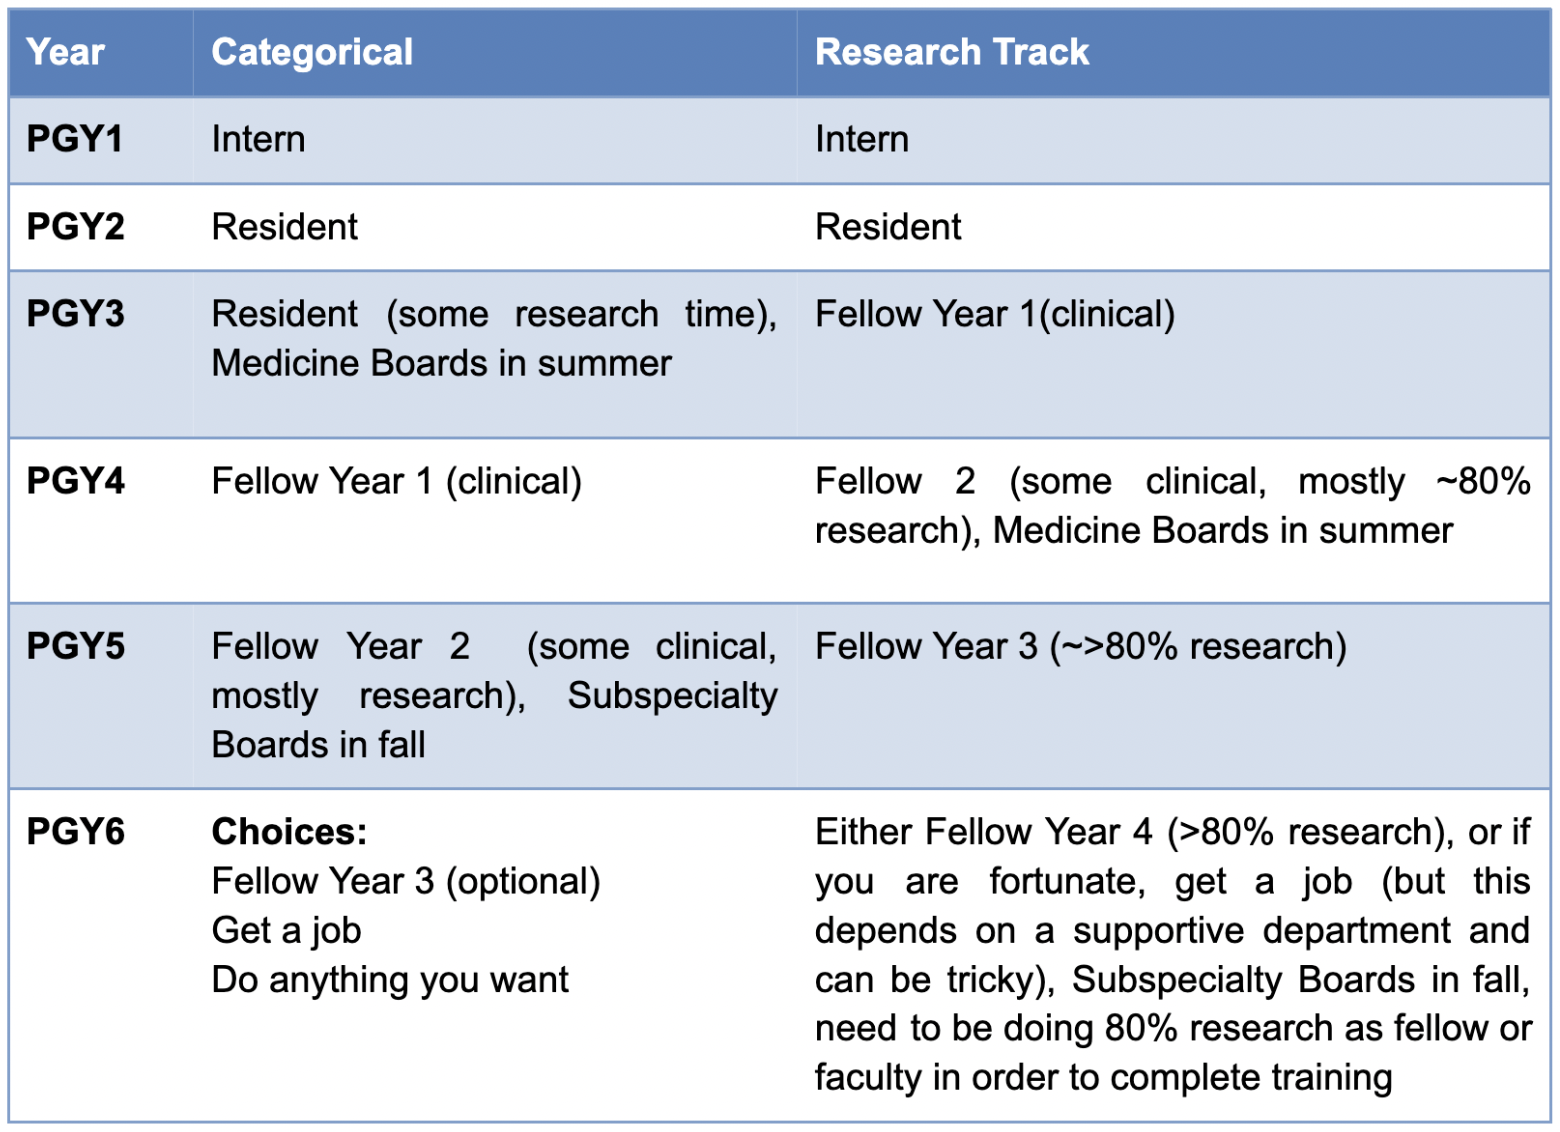Screen dimensions: 1560x1132
Task: Click the Research Track column header
Action: [x=952, y=52]
